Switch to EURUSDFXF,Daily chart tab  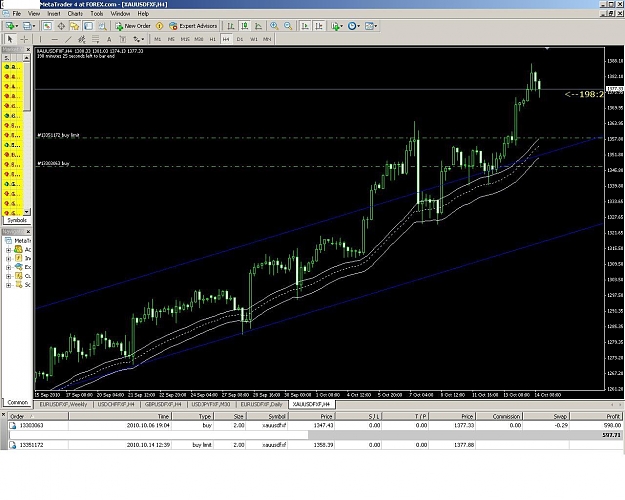(x=261, y=404)
